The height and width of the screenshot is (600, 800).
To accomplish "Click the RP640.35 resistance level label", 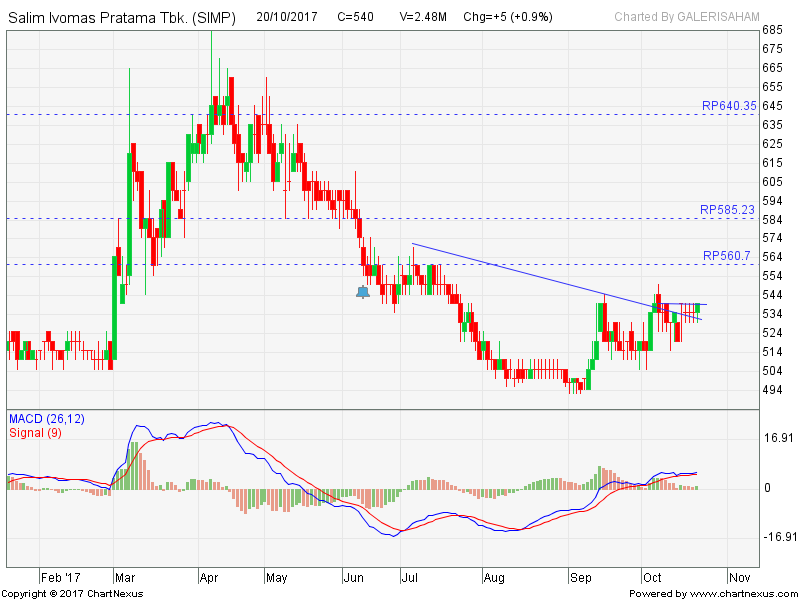I will coord(728,105).
